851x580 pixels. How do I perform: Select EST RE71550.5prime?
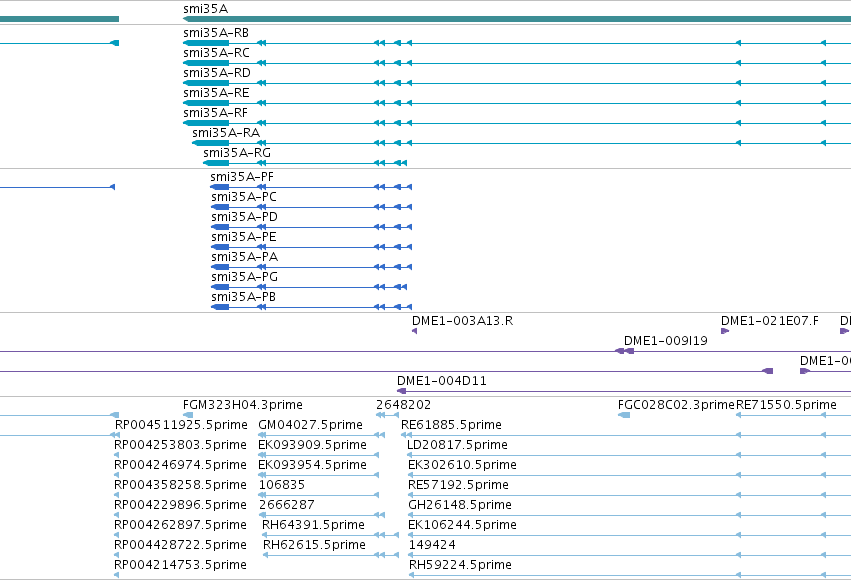pos(786,405)
